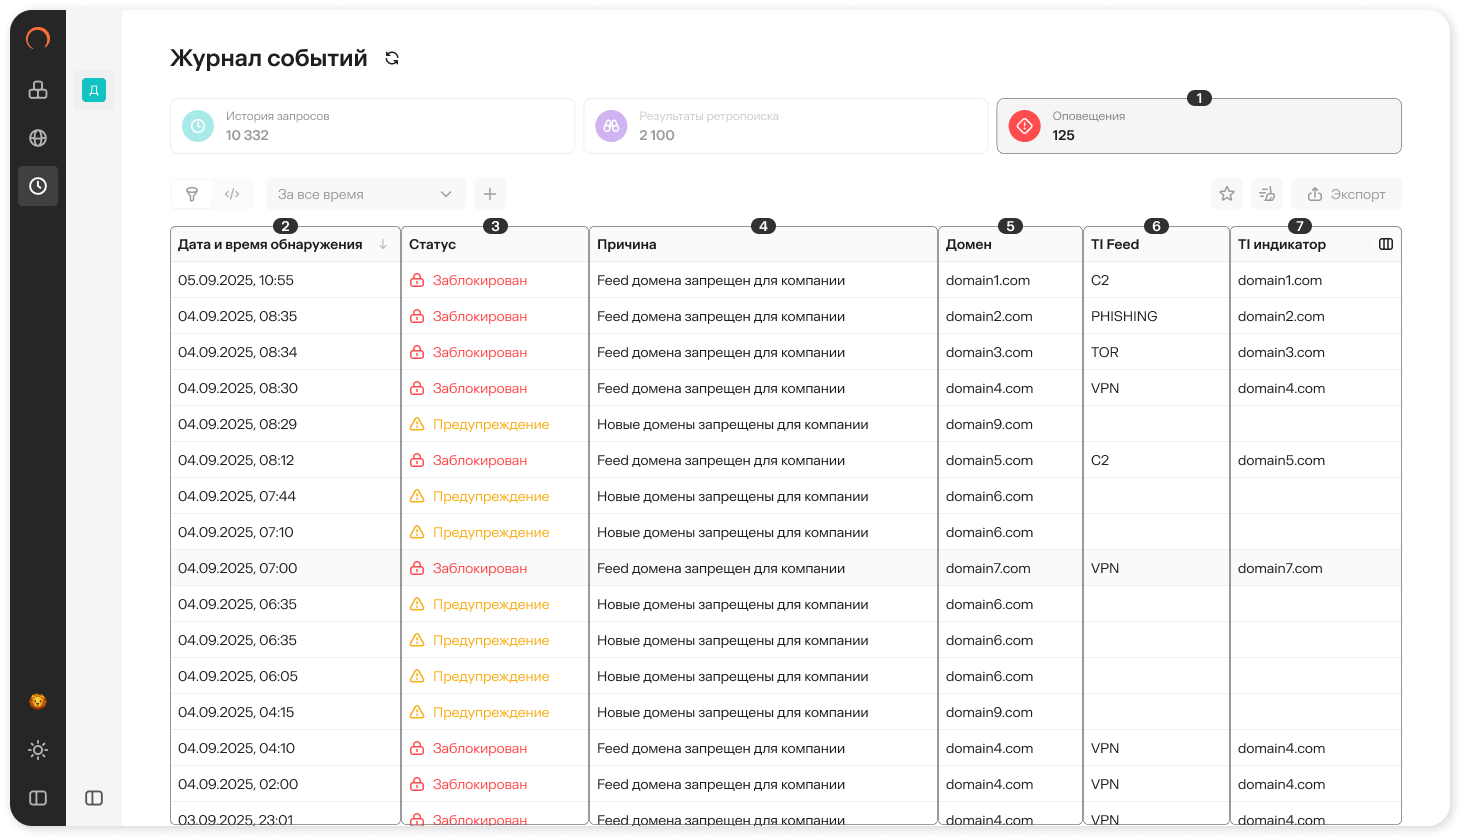The width and height of the screenshot is (1464, 840).
Task: Open the blocks module icon in the sidebar
Action: [x=38, y=90]
